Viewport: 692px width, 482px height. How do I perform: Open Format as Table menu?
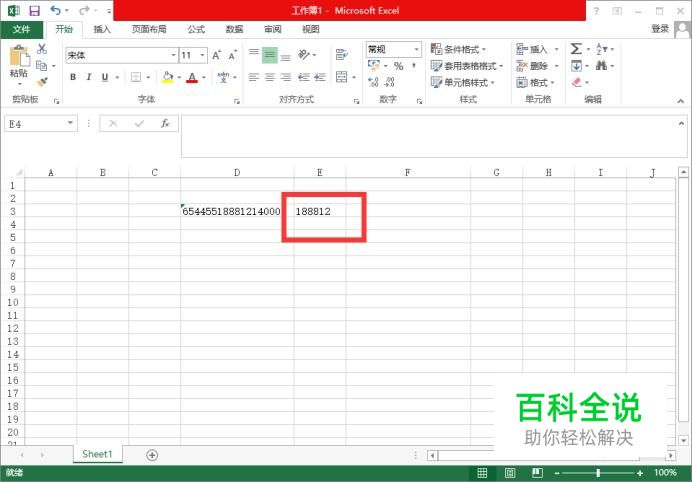point(467,66)
